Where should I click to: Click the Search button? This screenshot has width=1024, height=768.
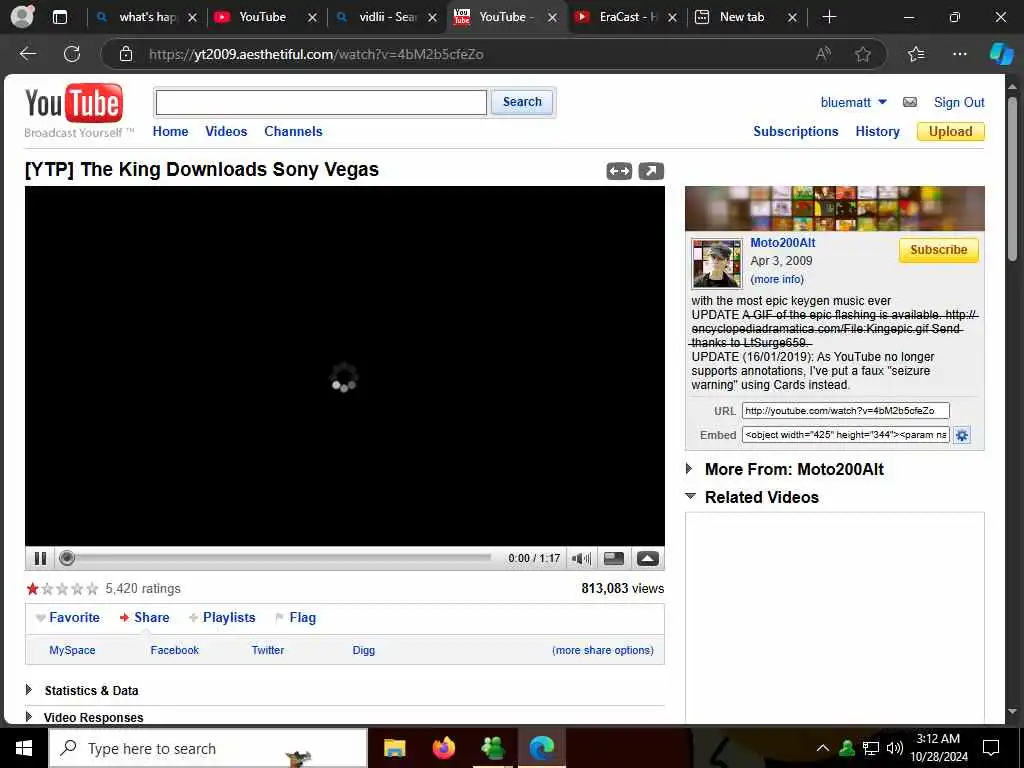click(x=522, y=102)
